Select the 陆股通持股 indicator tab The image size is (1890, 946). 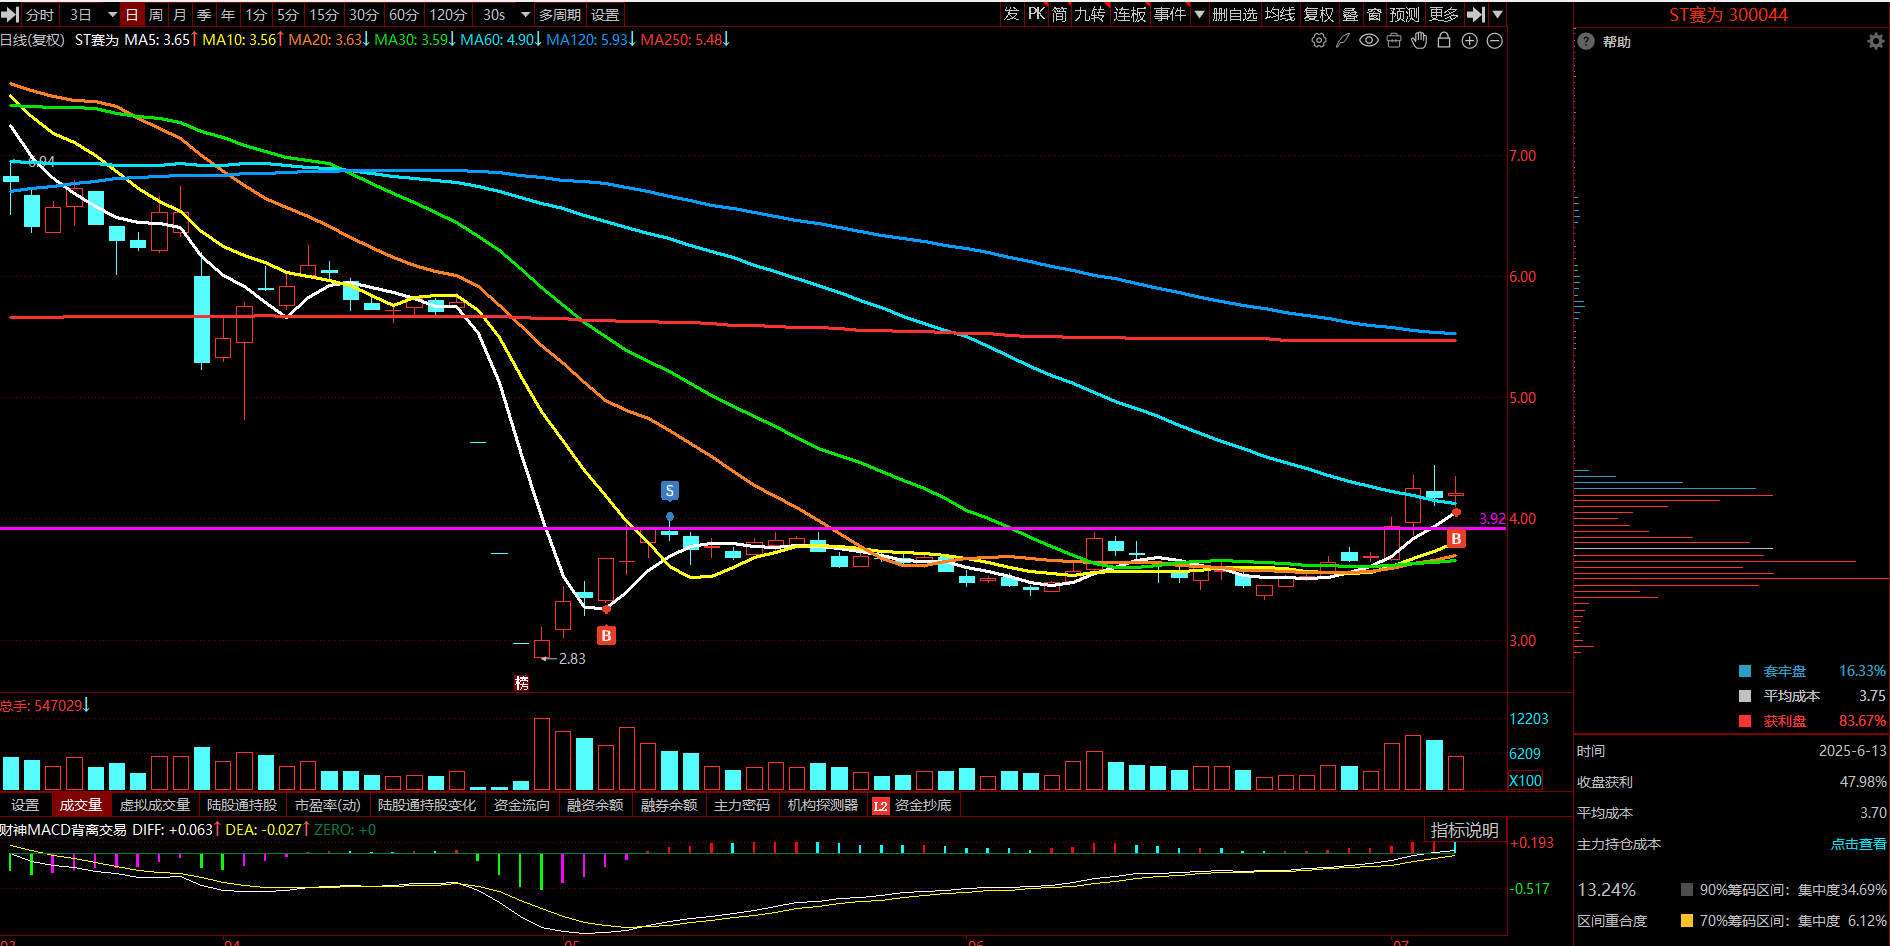pyautogui.click(x=242, y=805)
